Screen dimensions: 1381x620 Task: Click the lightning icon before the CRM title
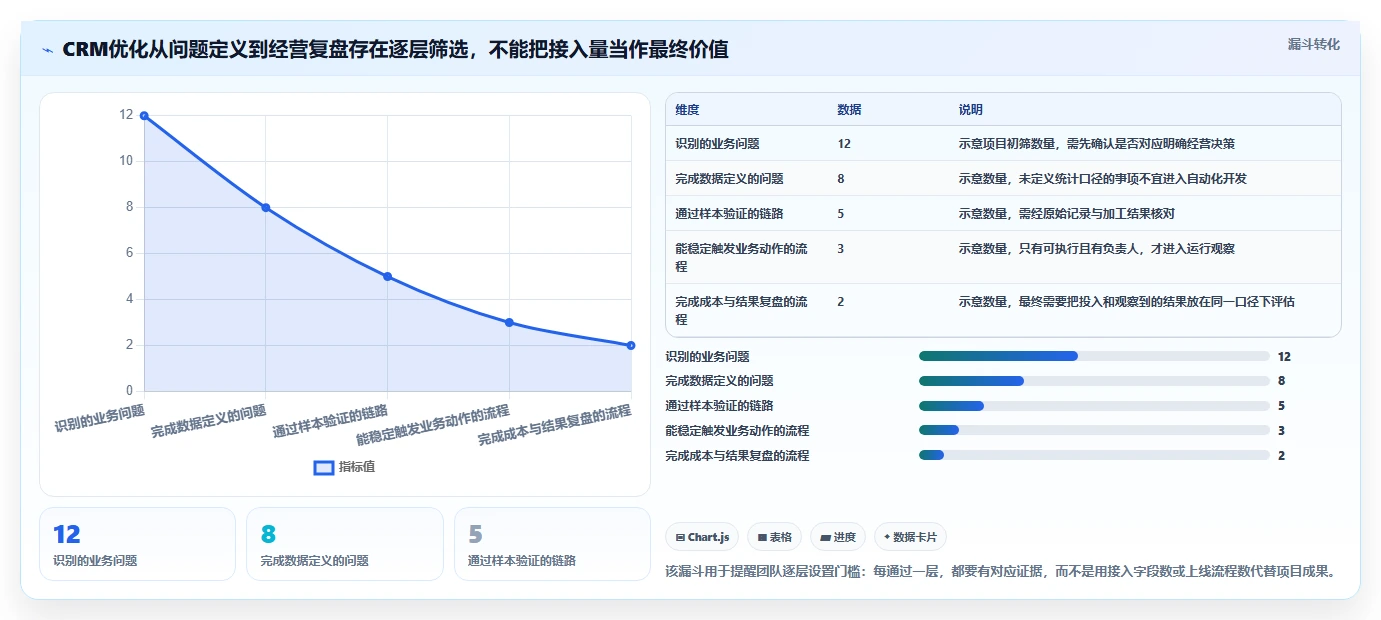[47, 50]
